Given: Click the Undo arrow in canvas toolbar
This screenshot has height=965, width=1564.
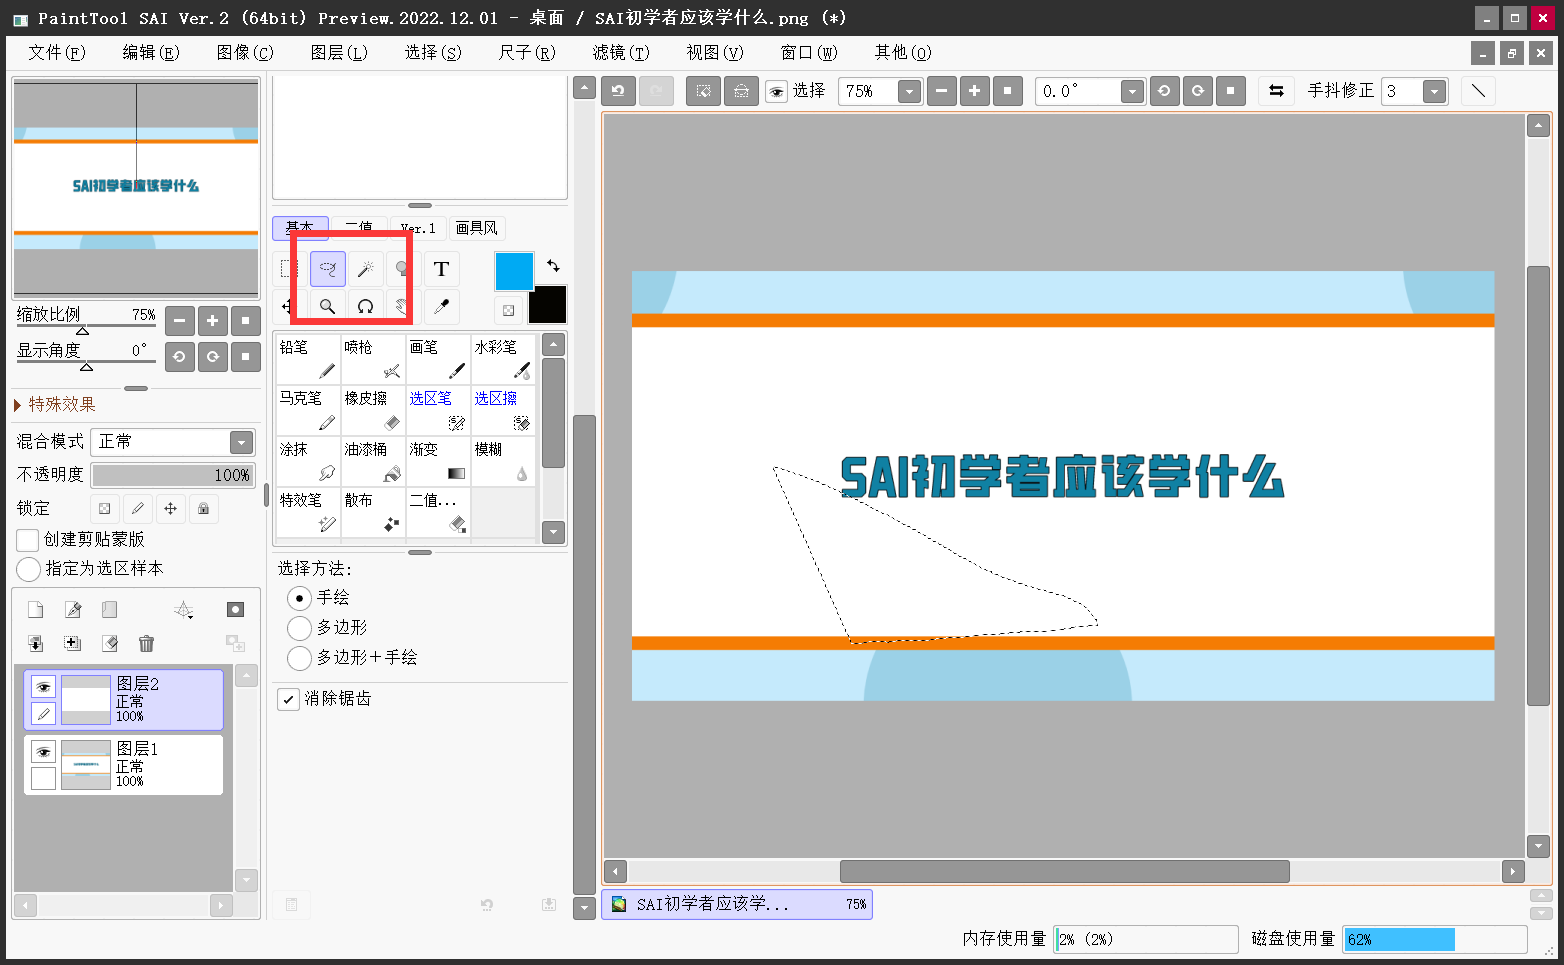Looking at the screenshot, I should point(618,91).
